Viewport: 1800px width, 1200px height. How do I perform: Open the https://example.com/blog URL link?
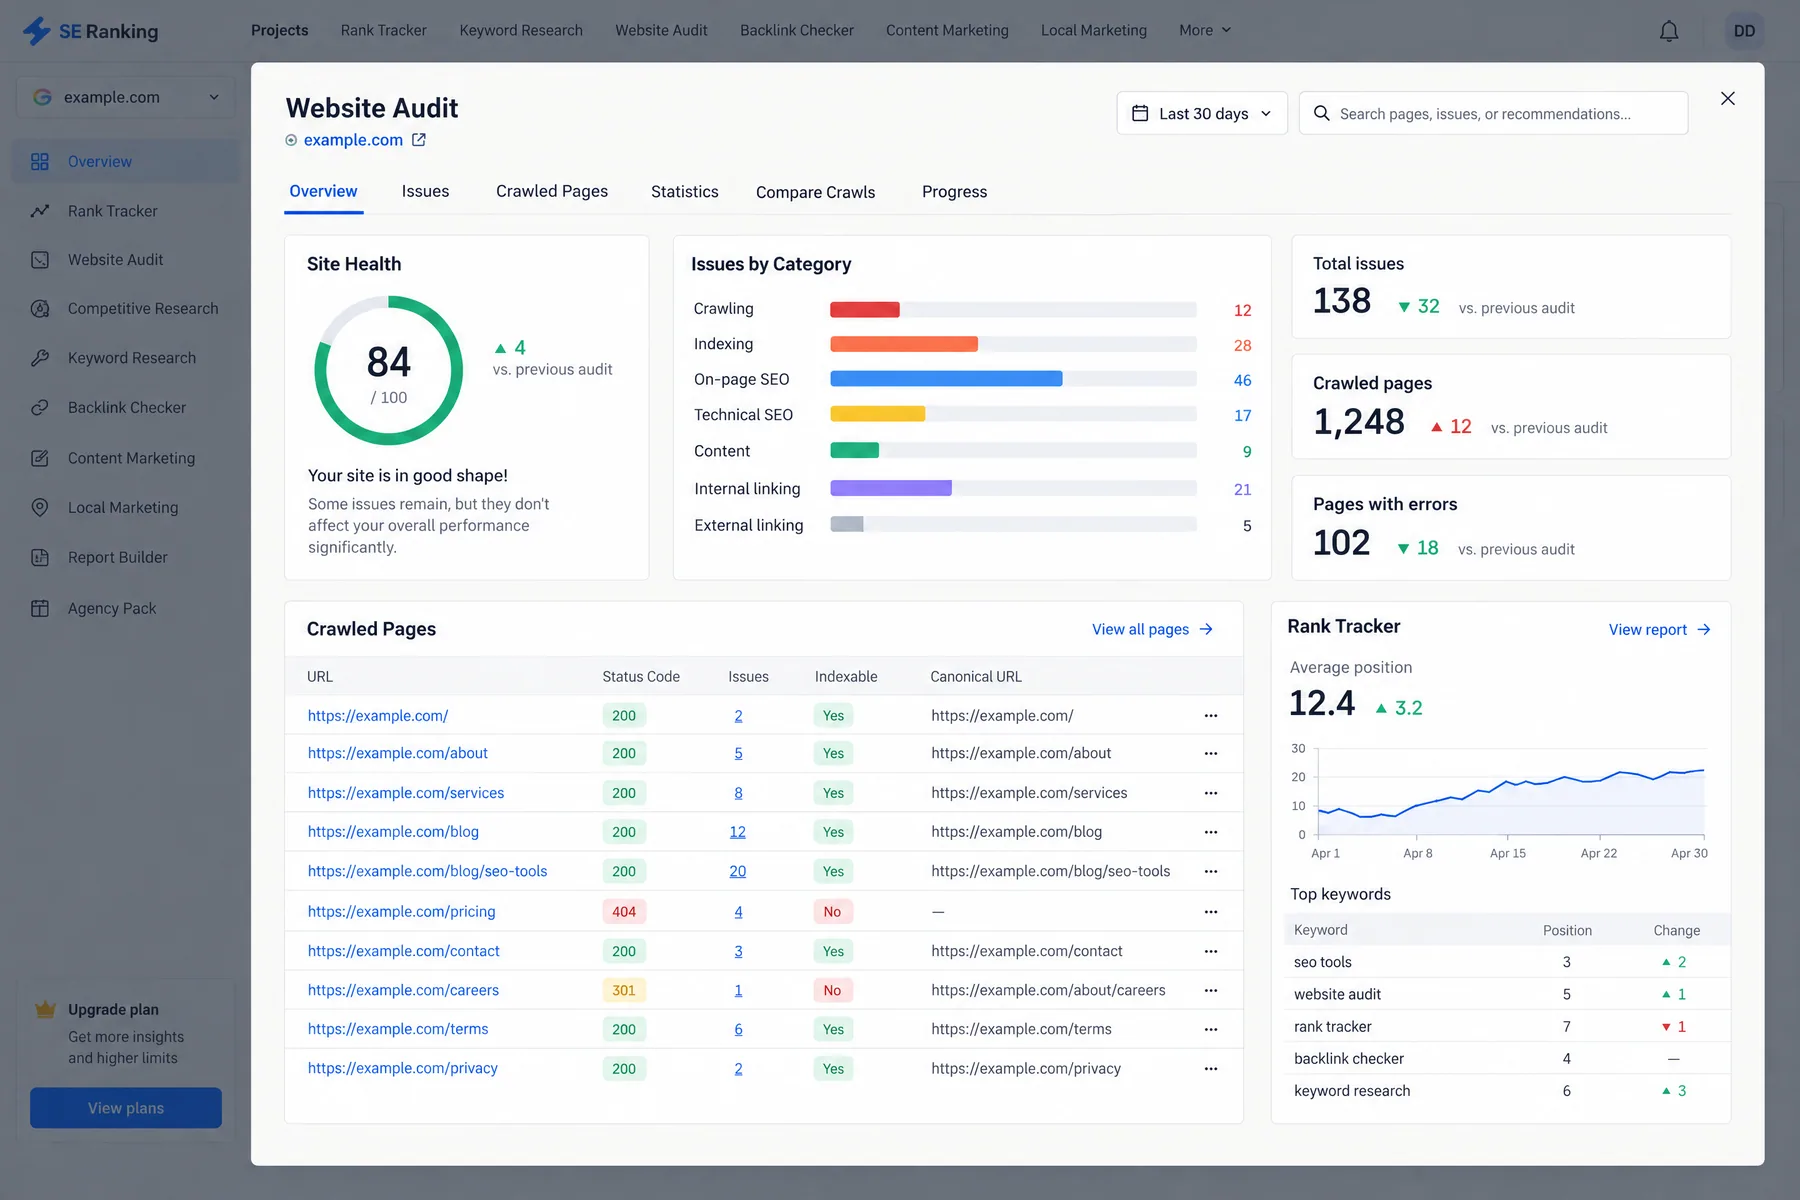pos(393,832)
